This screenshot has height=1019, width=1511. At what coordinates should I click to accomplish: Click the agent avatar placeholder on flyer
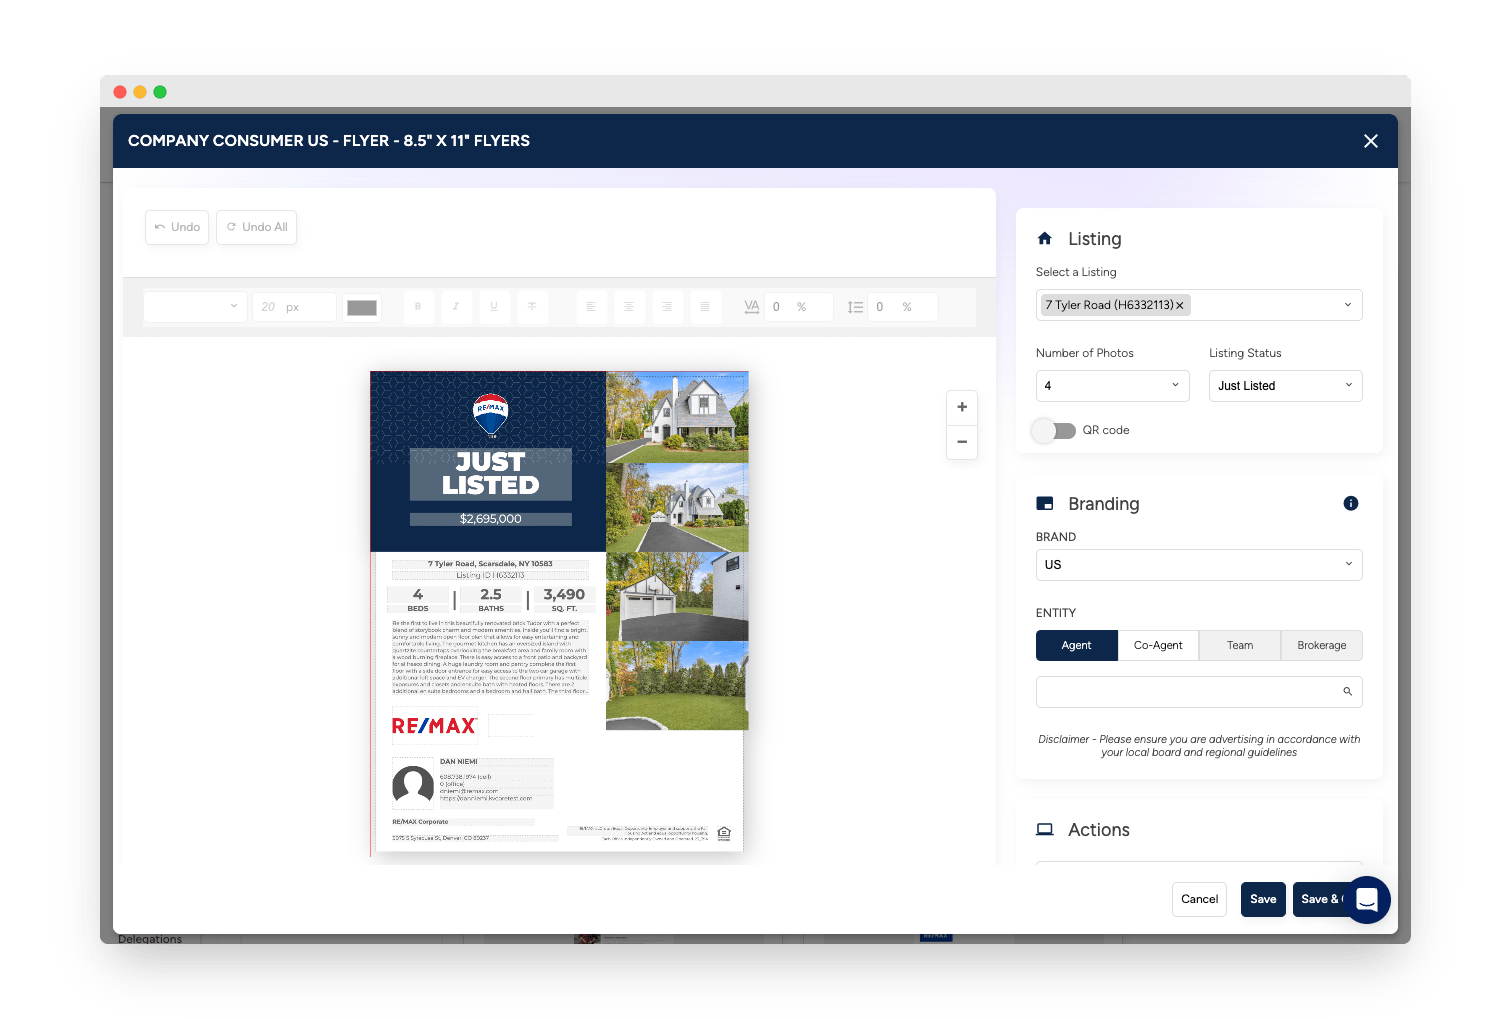pyautogui.click(x=413, y=786)
